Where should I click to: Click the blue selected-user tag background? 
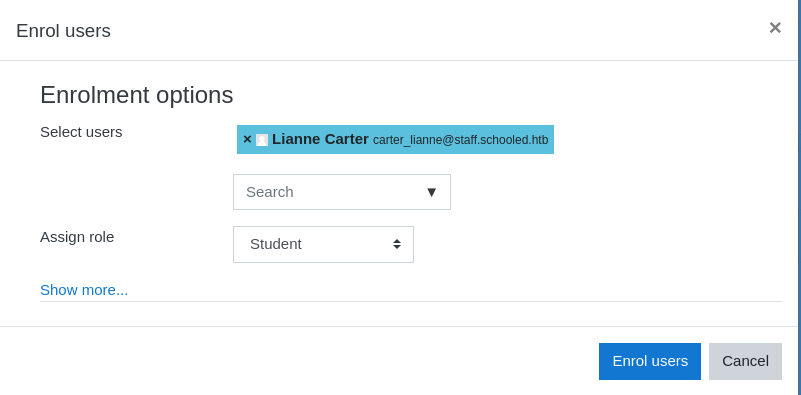click(395, 140)
